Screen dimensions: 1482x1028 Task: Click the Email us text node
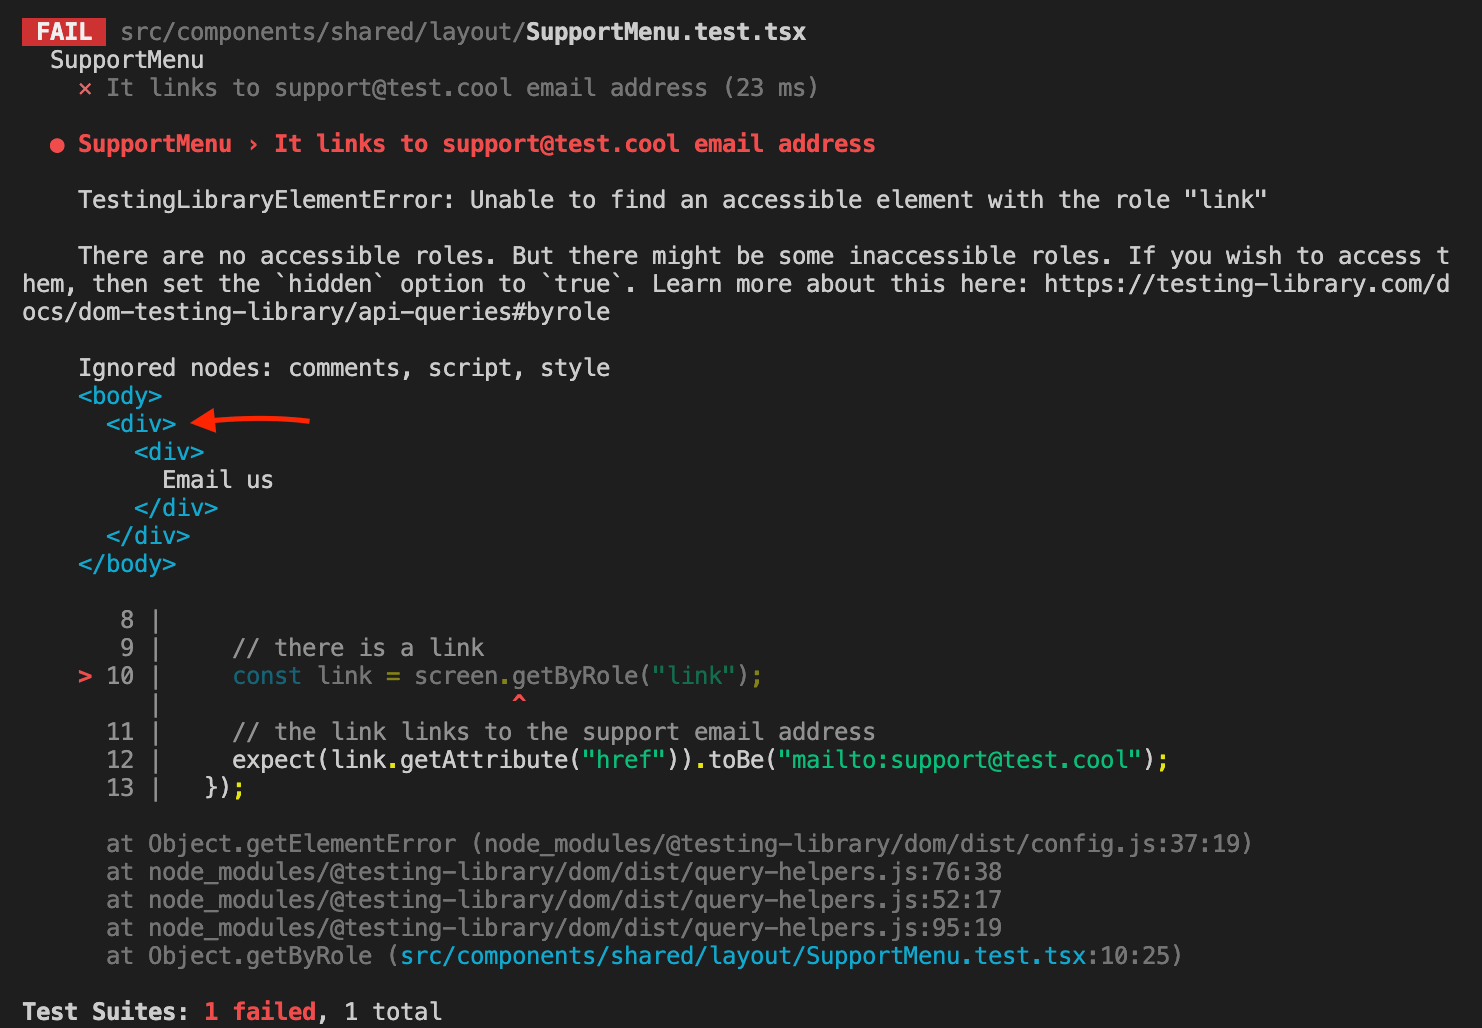pos(217,479)
